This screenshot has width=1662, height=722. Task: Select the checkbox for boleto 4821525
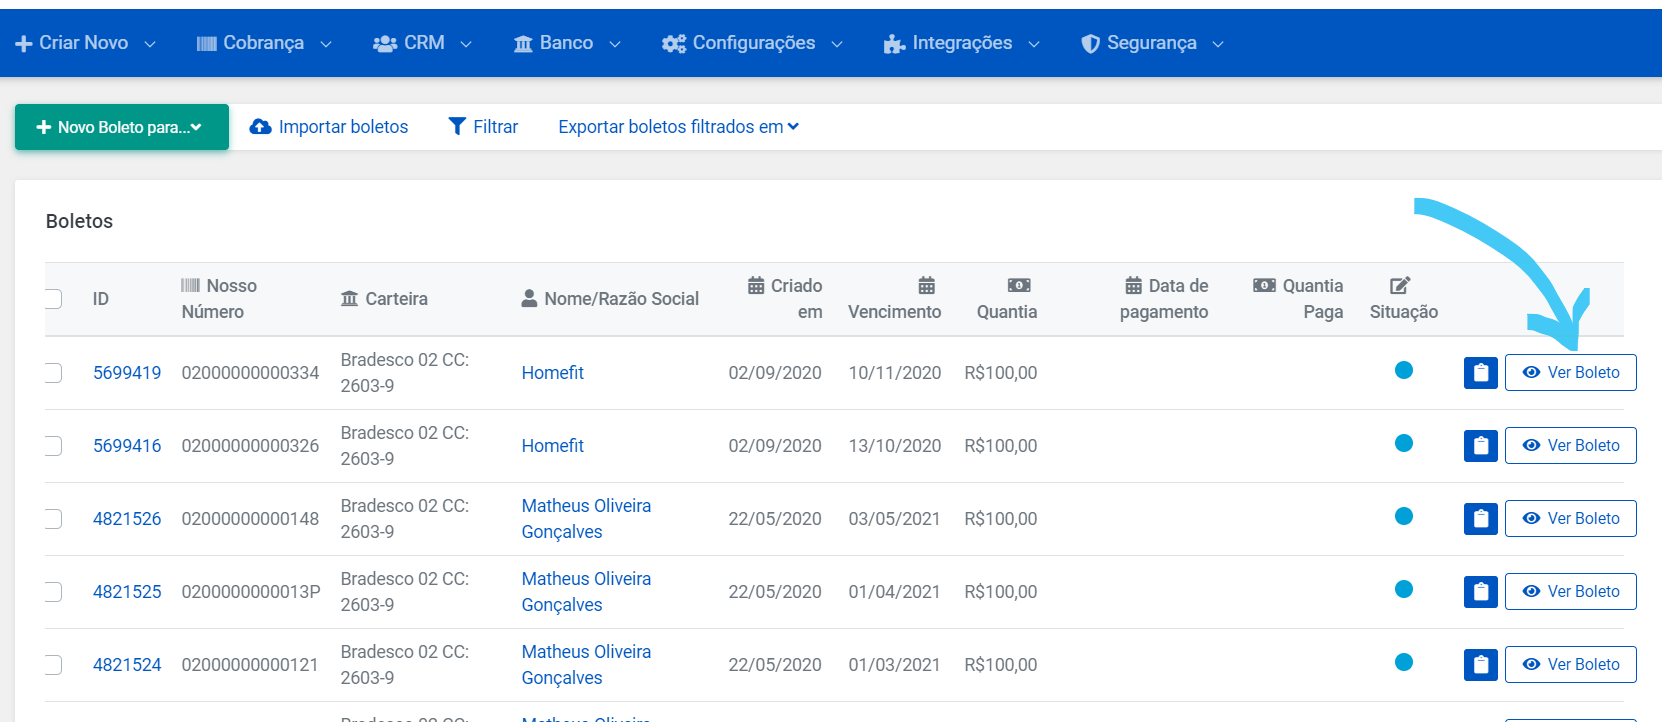point(53,592)
